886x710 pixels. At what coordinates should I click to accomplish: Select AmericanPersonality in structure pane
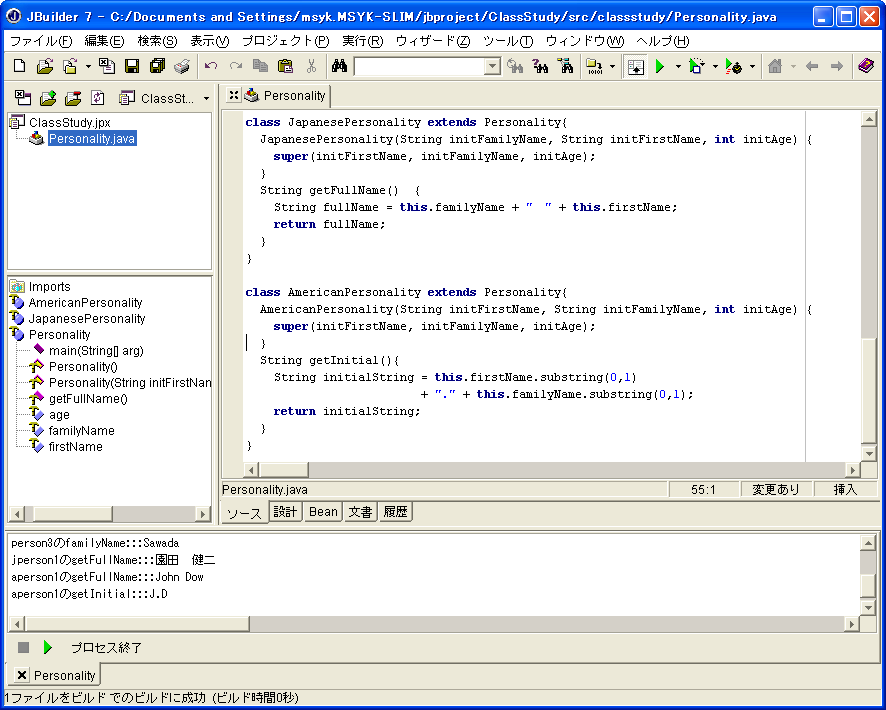coord(85,303)
